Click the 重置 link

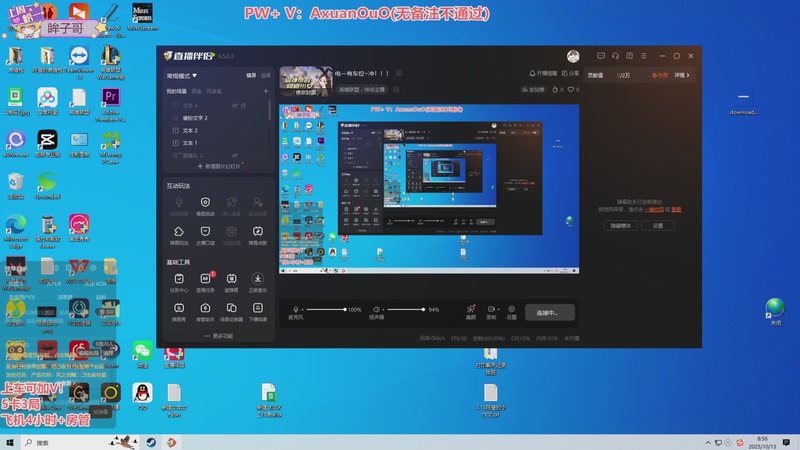point(677,210)
